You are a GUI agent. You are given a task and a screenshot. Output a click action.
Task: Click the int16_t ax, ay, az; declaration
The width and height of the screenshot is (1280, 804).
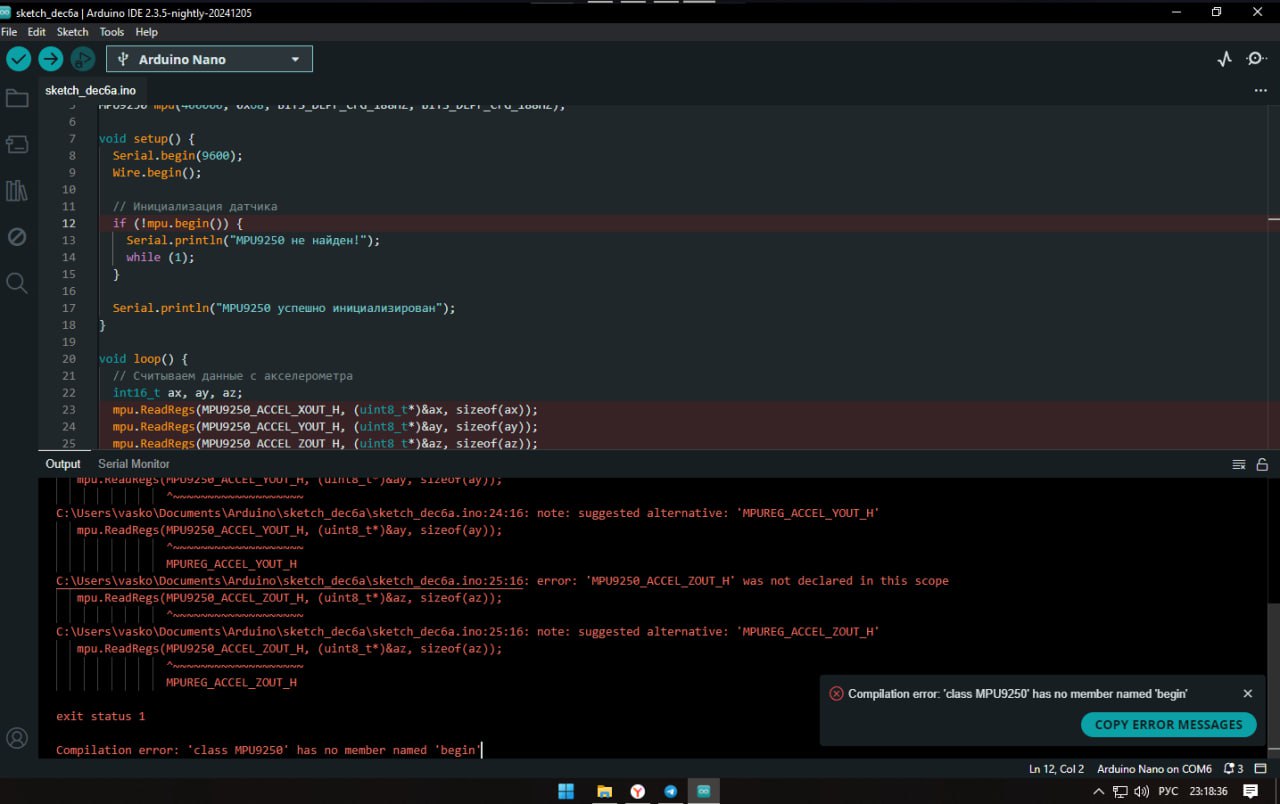[x=178, y=393]
